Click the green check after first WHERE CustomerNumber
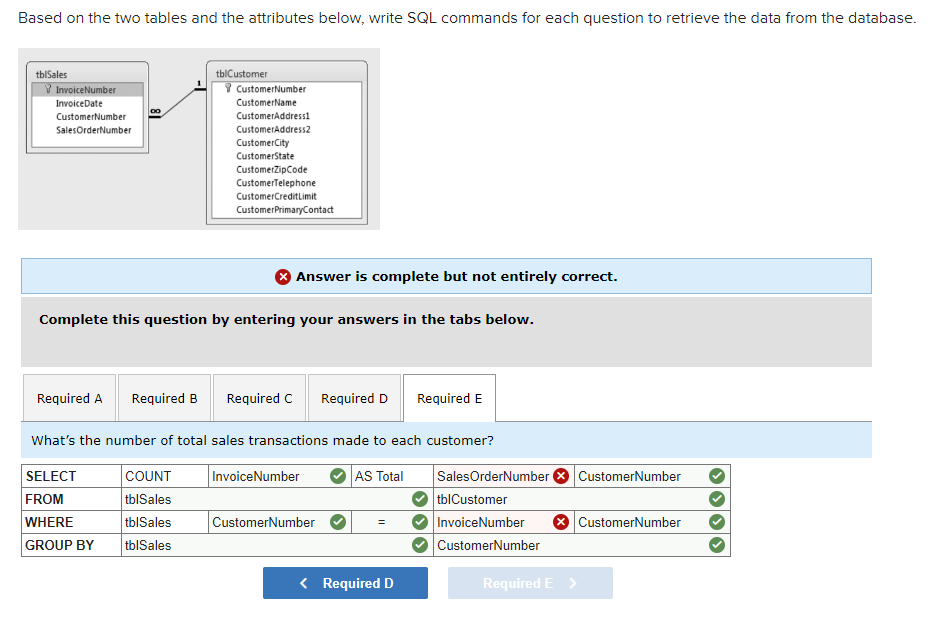Screen dimensions: 930x625 pyautogui.click(x=338, y=522)
